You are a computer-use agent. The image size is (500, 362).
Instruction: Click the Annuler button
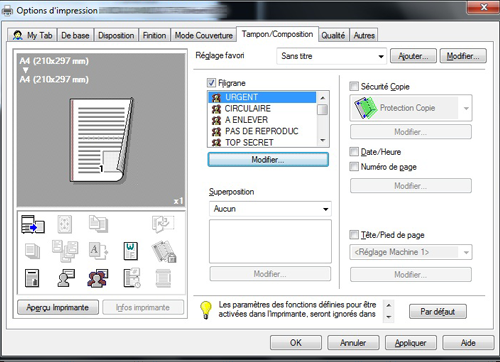pyautogui.click(x=353, y=343)
